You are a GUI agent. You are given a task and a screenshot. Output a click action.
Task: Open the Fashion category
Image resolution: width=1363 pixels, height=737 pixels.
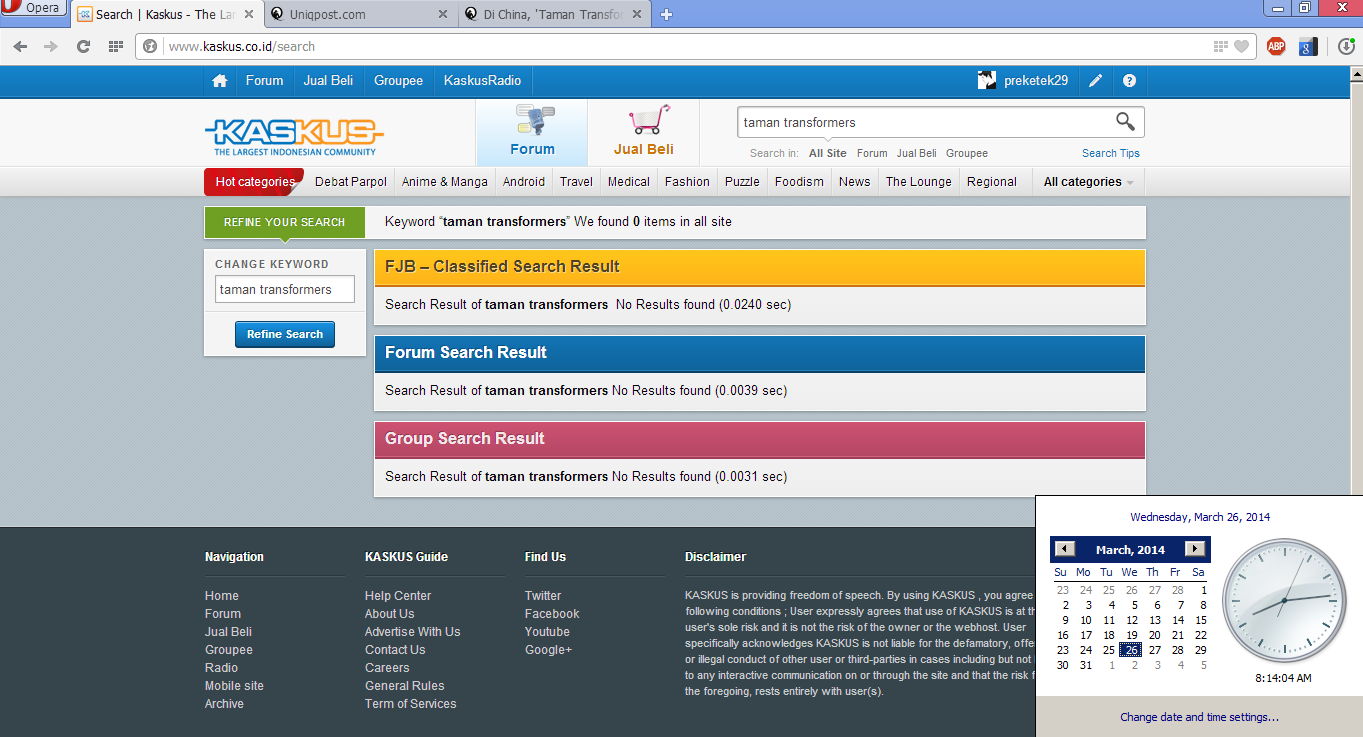[x=687, y=182]
